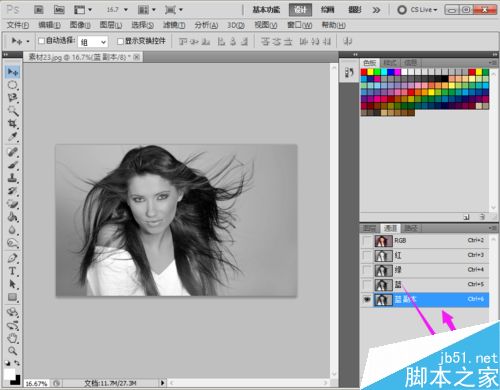Select the Horizontal Type tool
Viewport: 500px width, 390px height.
coord(13,271)
